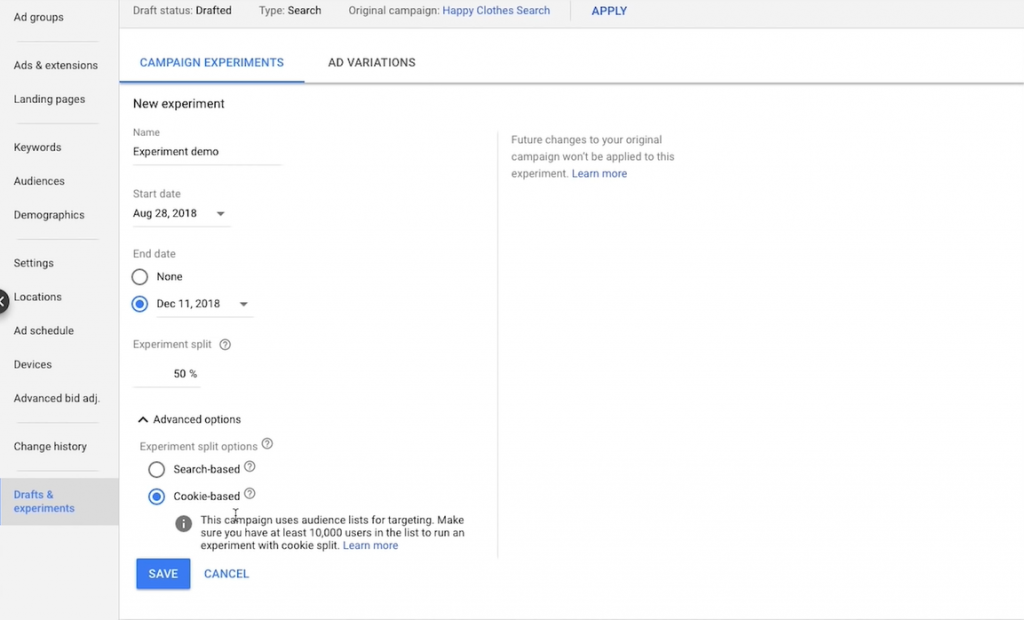
Task: Select the Dec 11, 2018 end date option
Action: (139, 303)
